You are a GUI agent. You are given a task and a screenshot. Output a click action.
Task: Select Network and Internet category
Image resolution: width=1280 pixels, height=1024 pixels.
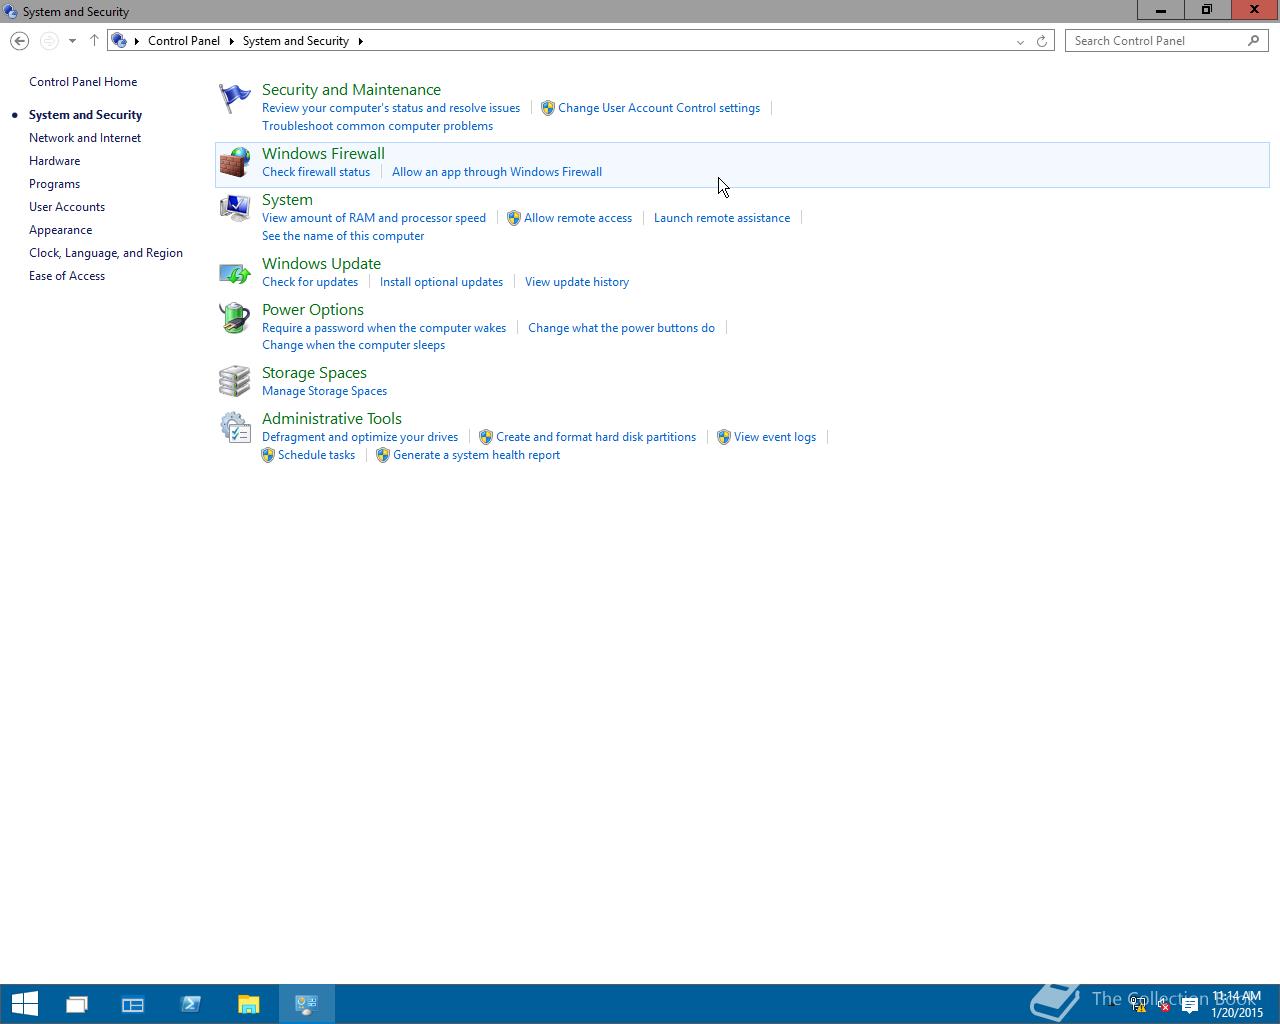point(85,138)
